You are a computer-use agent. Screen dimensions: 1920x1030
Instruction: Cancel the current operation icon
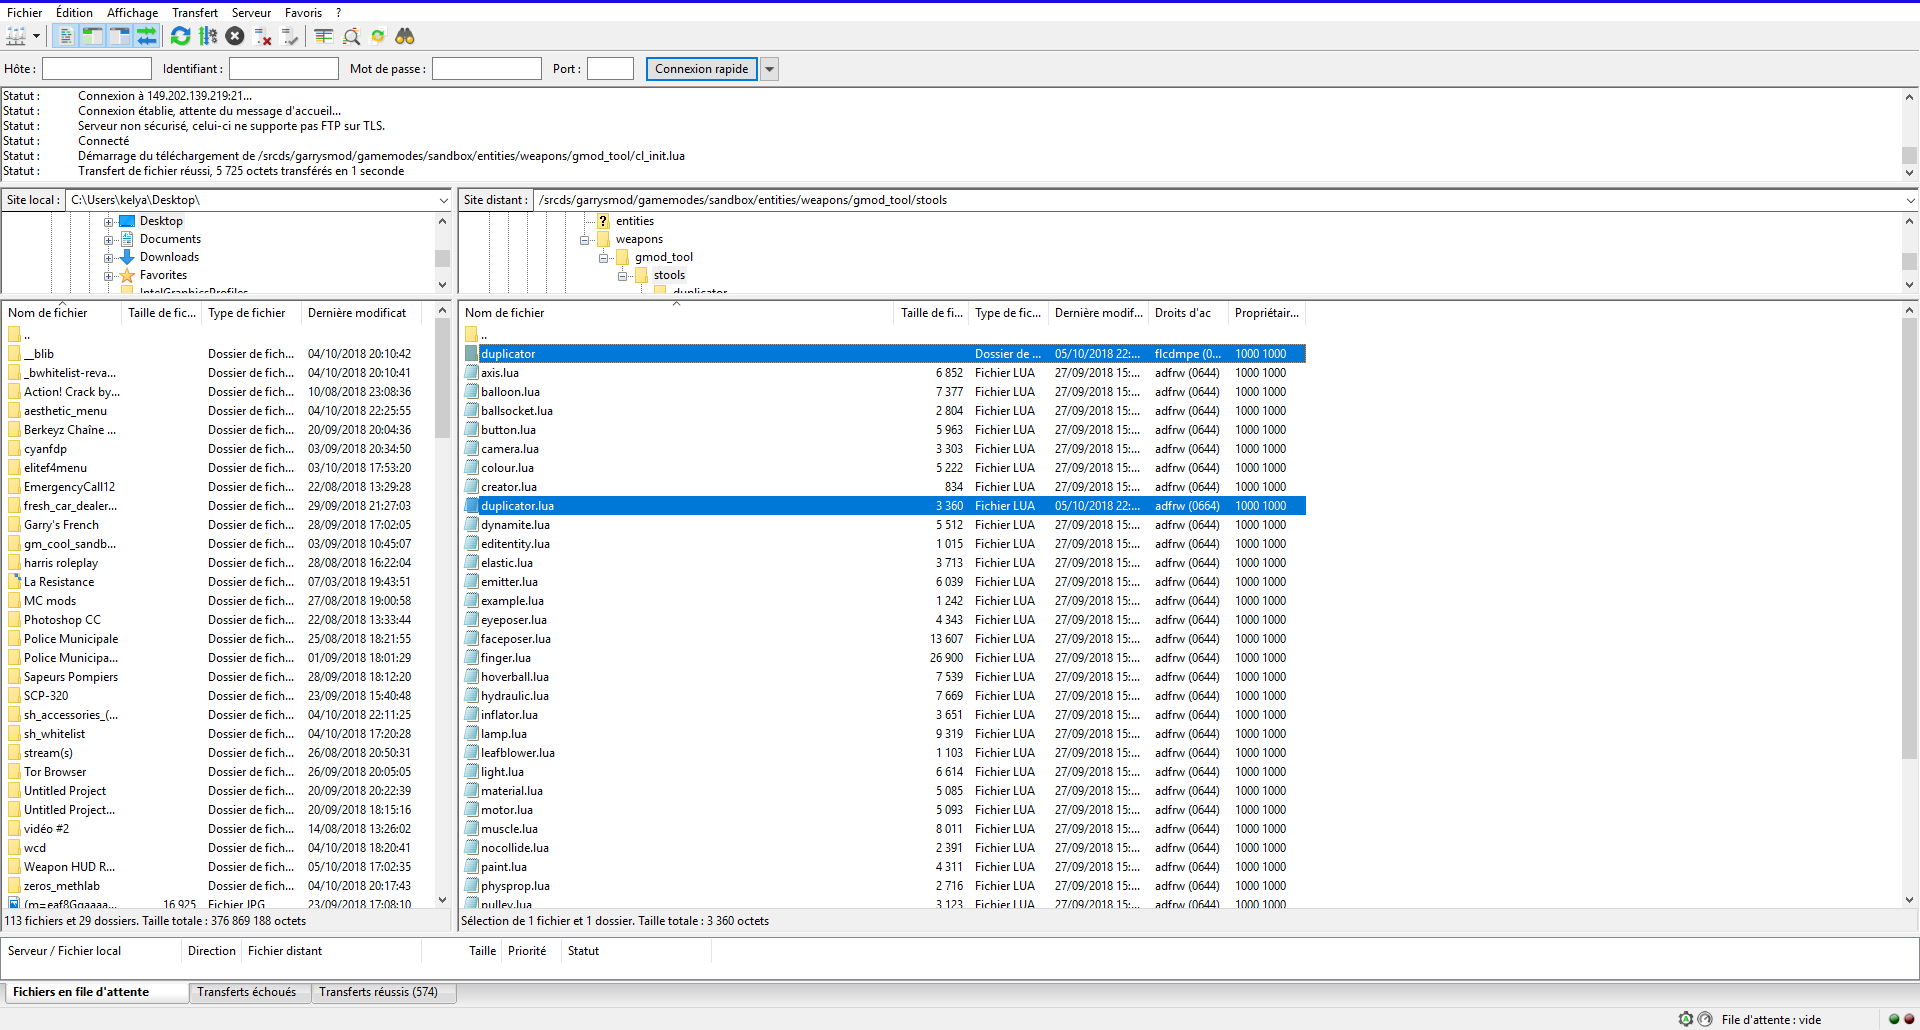click(235, 36)
